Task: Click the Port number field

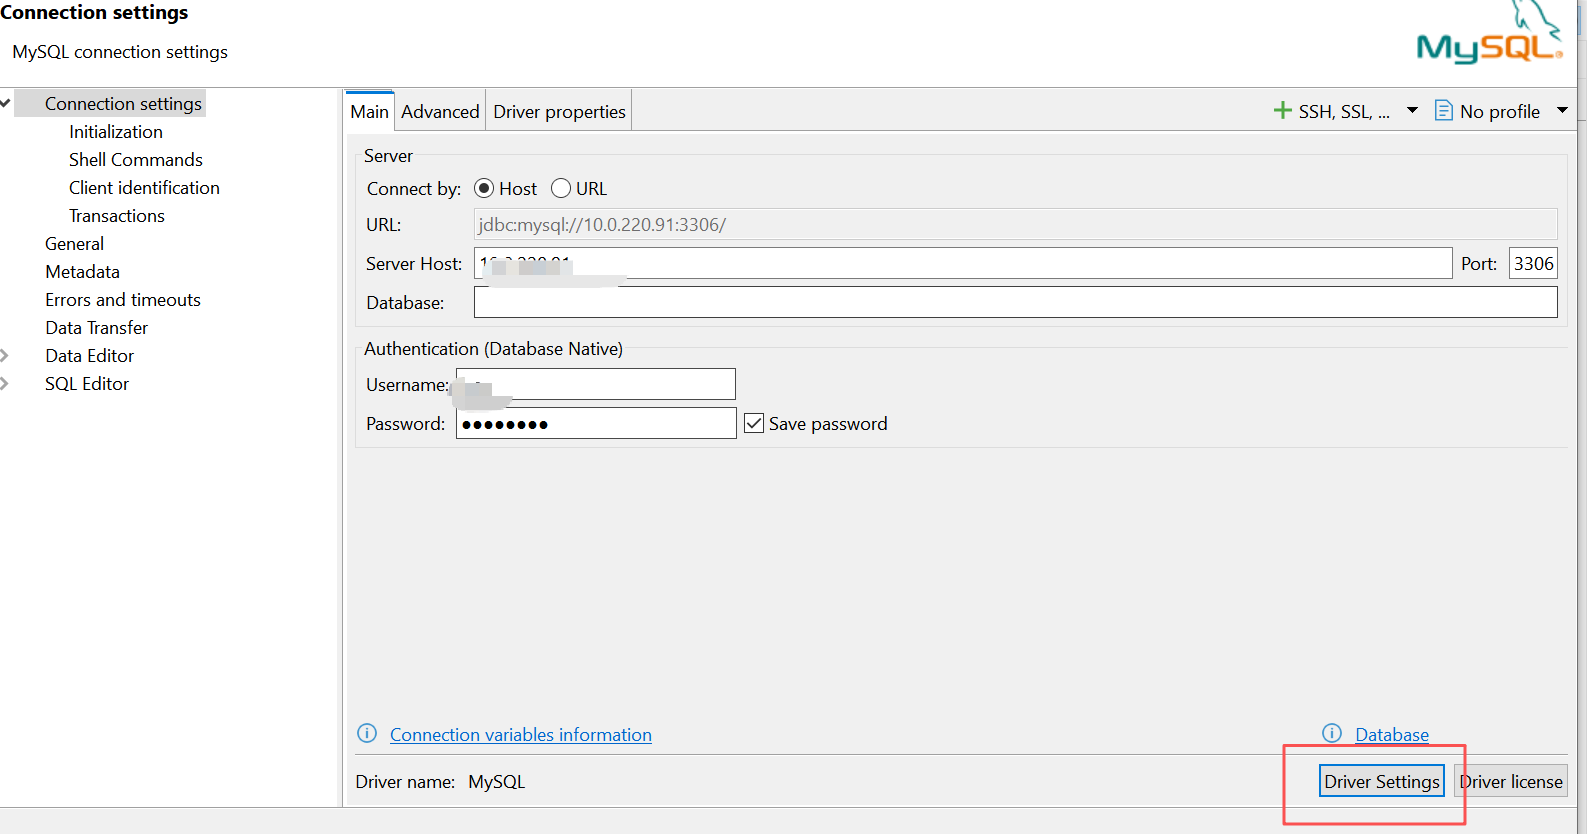Action: tap(1532, 264)
